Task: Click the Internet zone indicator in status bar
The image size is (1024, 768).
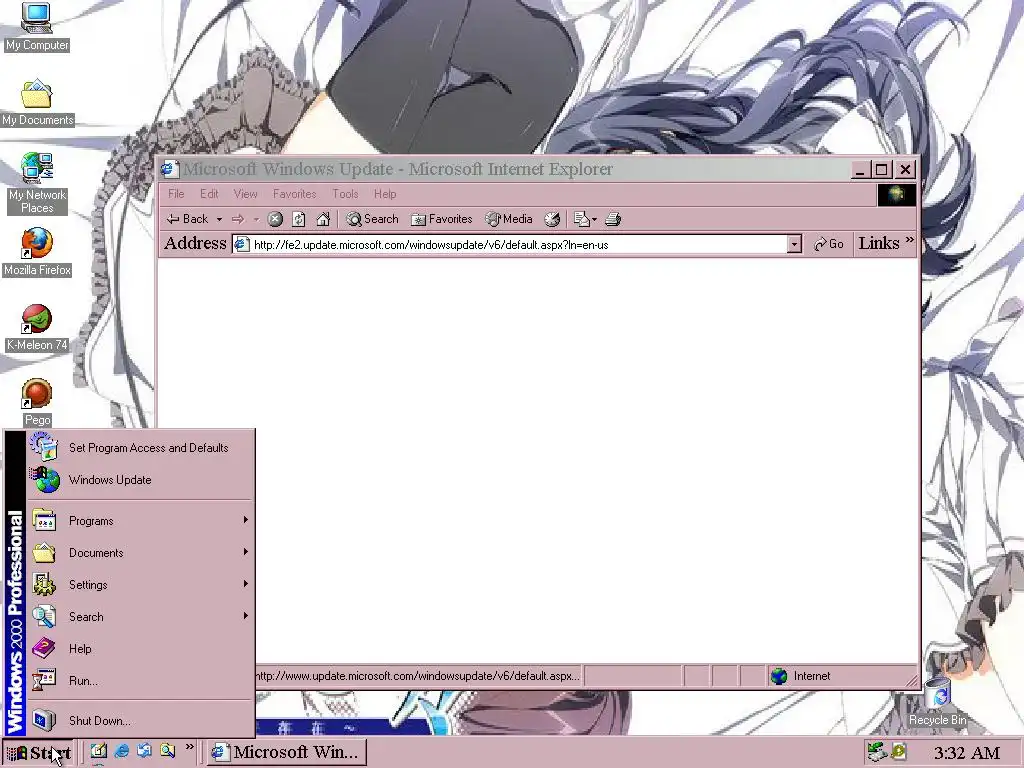Action: point(800,676)
